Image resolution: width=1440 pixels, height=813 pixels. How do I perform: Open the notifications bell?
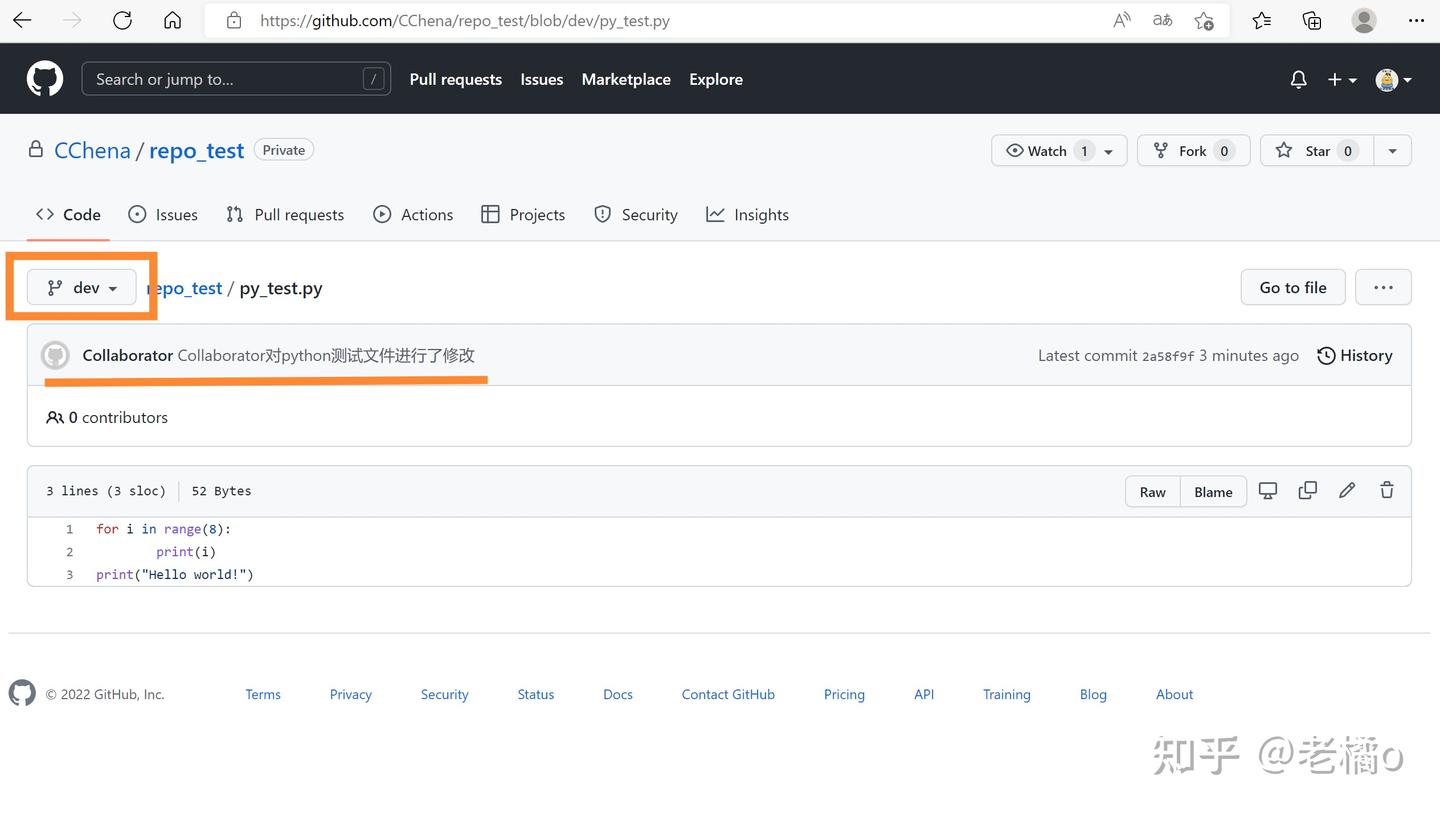[x=1298, y=80]
